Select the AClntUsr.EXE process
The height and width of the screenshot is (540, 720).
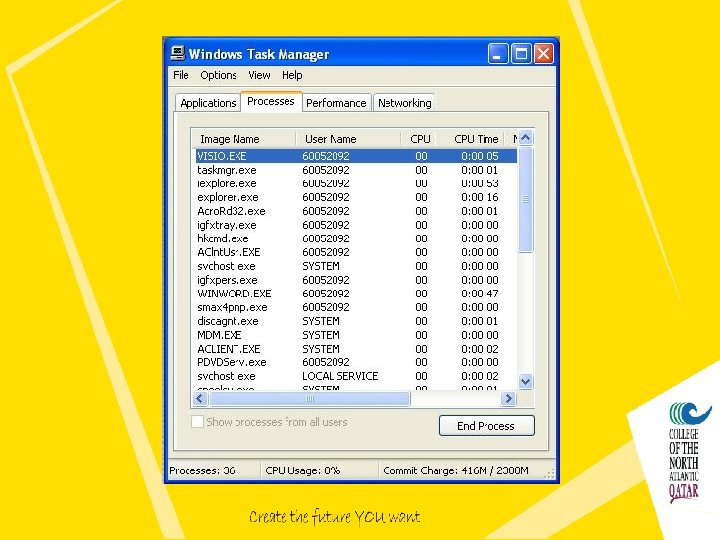coord(356,252)
